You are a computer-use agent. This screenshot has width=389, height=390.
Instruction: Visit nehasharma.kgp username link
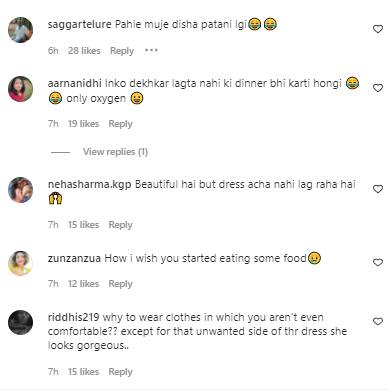pos(89,185)
